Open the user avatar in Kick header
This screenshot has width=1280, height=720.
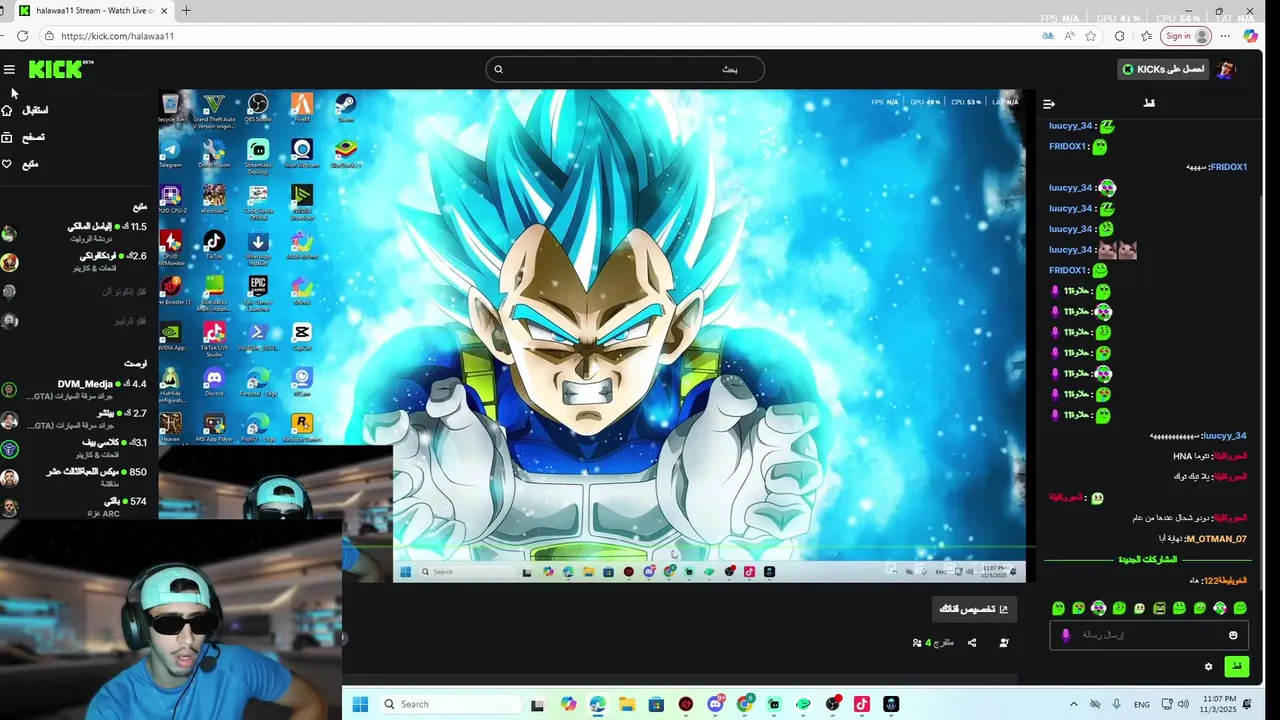(x=1227, y=69)
